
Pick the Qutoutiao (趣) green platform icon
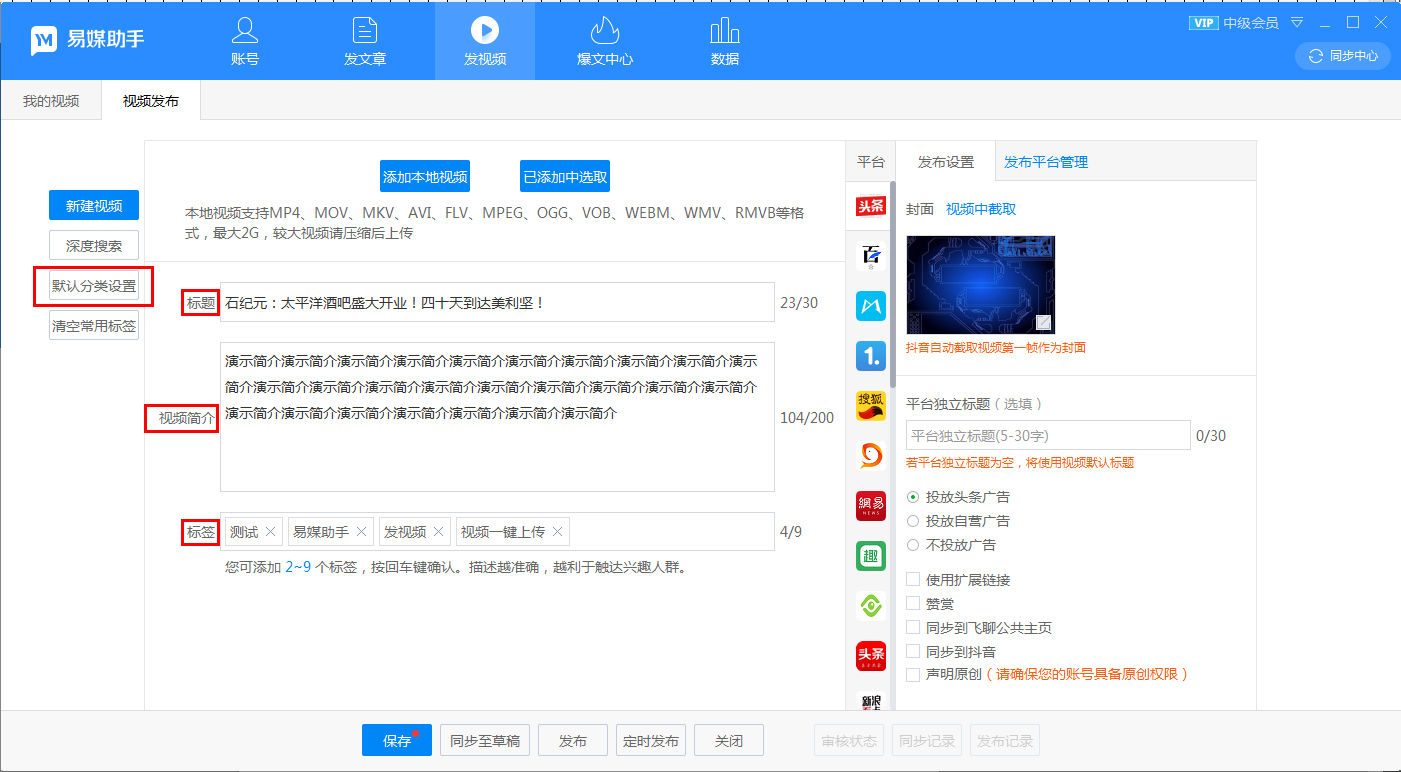click(x=870, y=556)
